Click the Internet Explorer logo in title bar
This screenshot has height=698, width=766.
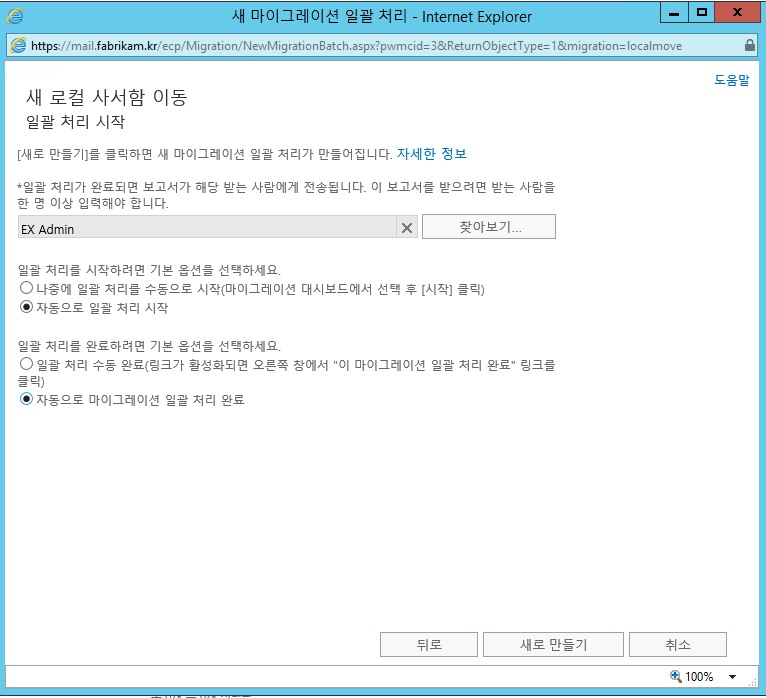pos(15,16)
